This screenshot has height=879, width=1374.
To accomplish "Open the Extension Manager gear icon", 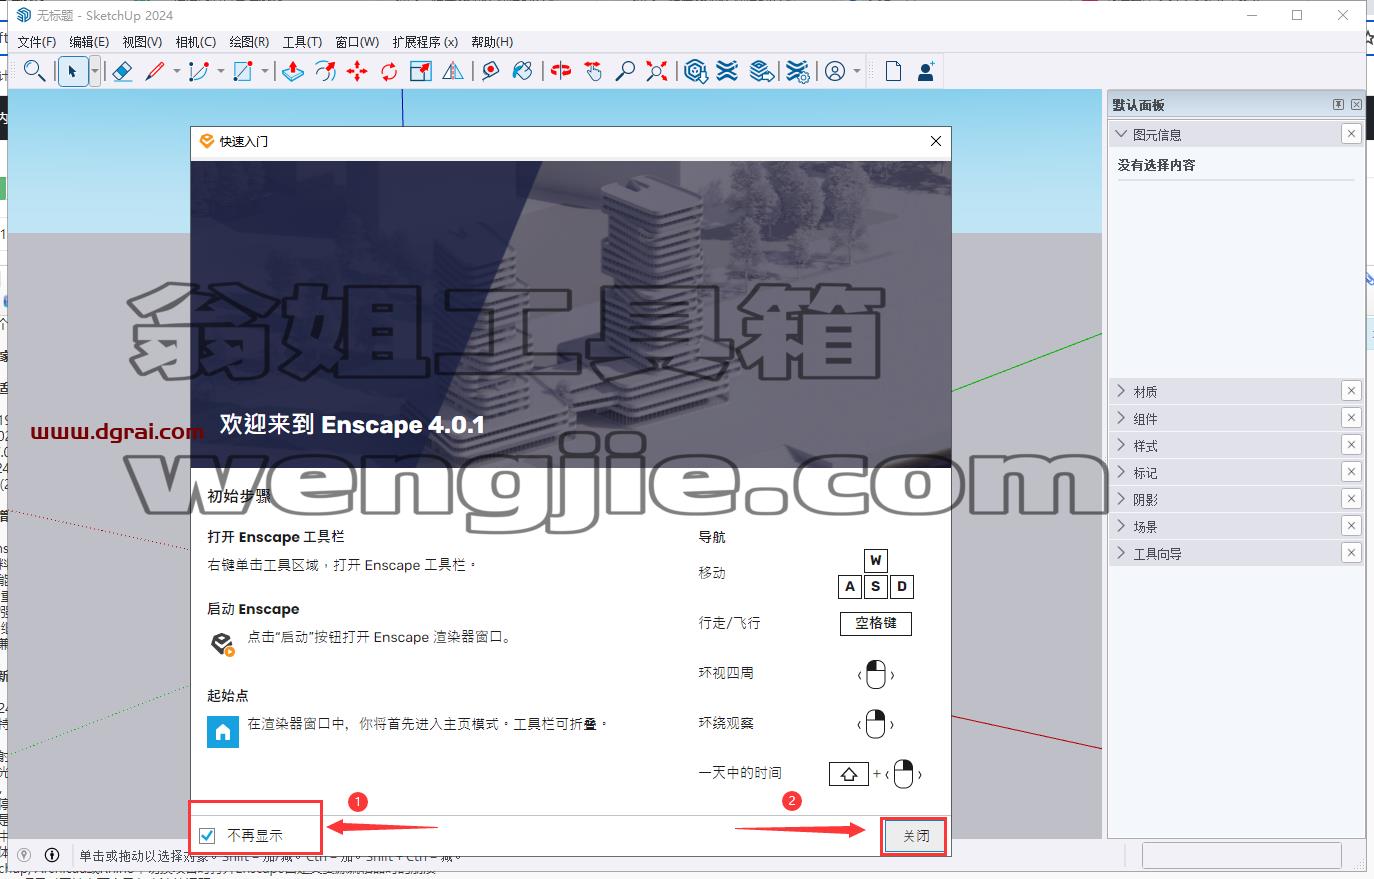I will 797,71.
